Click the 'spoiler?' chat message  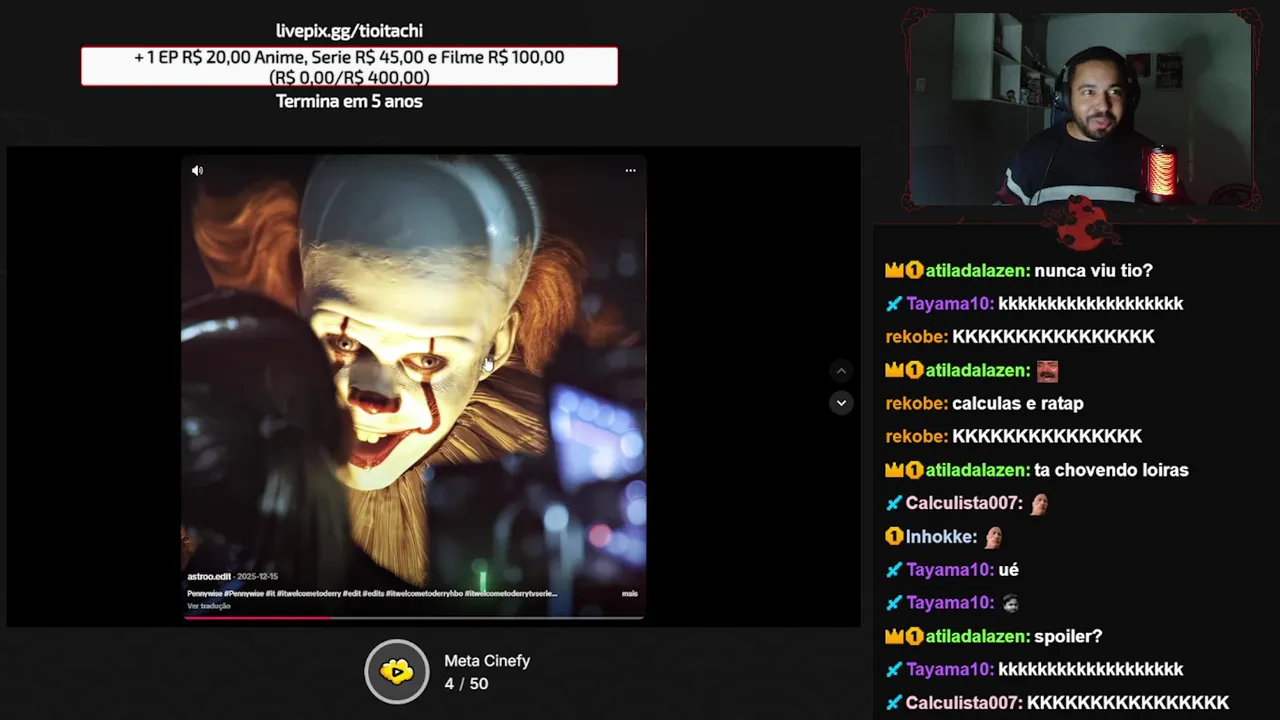point(1068,636)
